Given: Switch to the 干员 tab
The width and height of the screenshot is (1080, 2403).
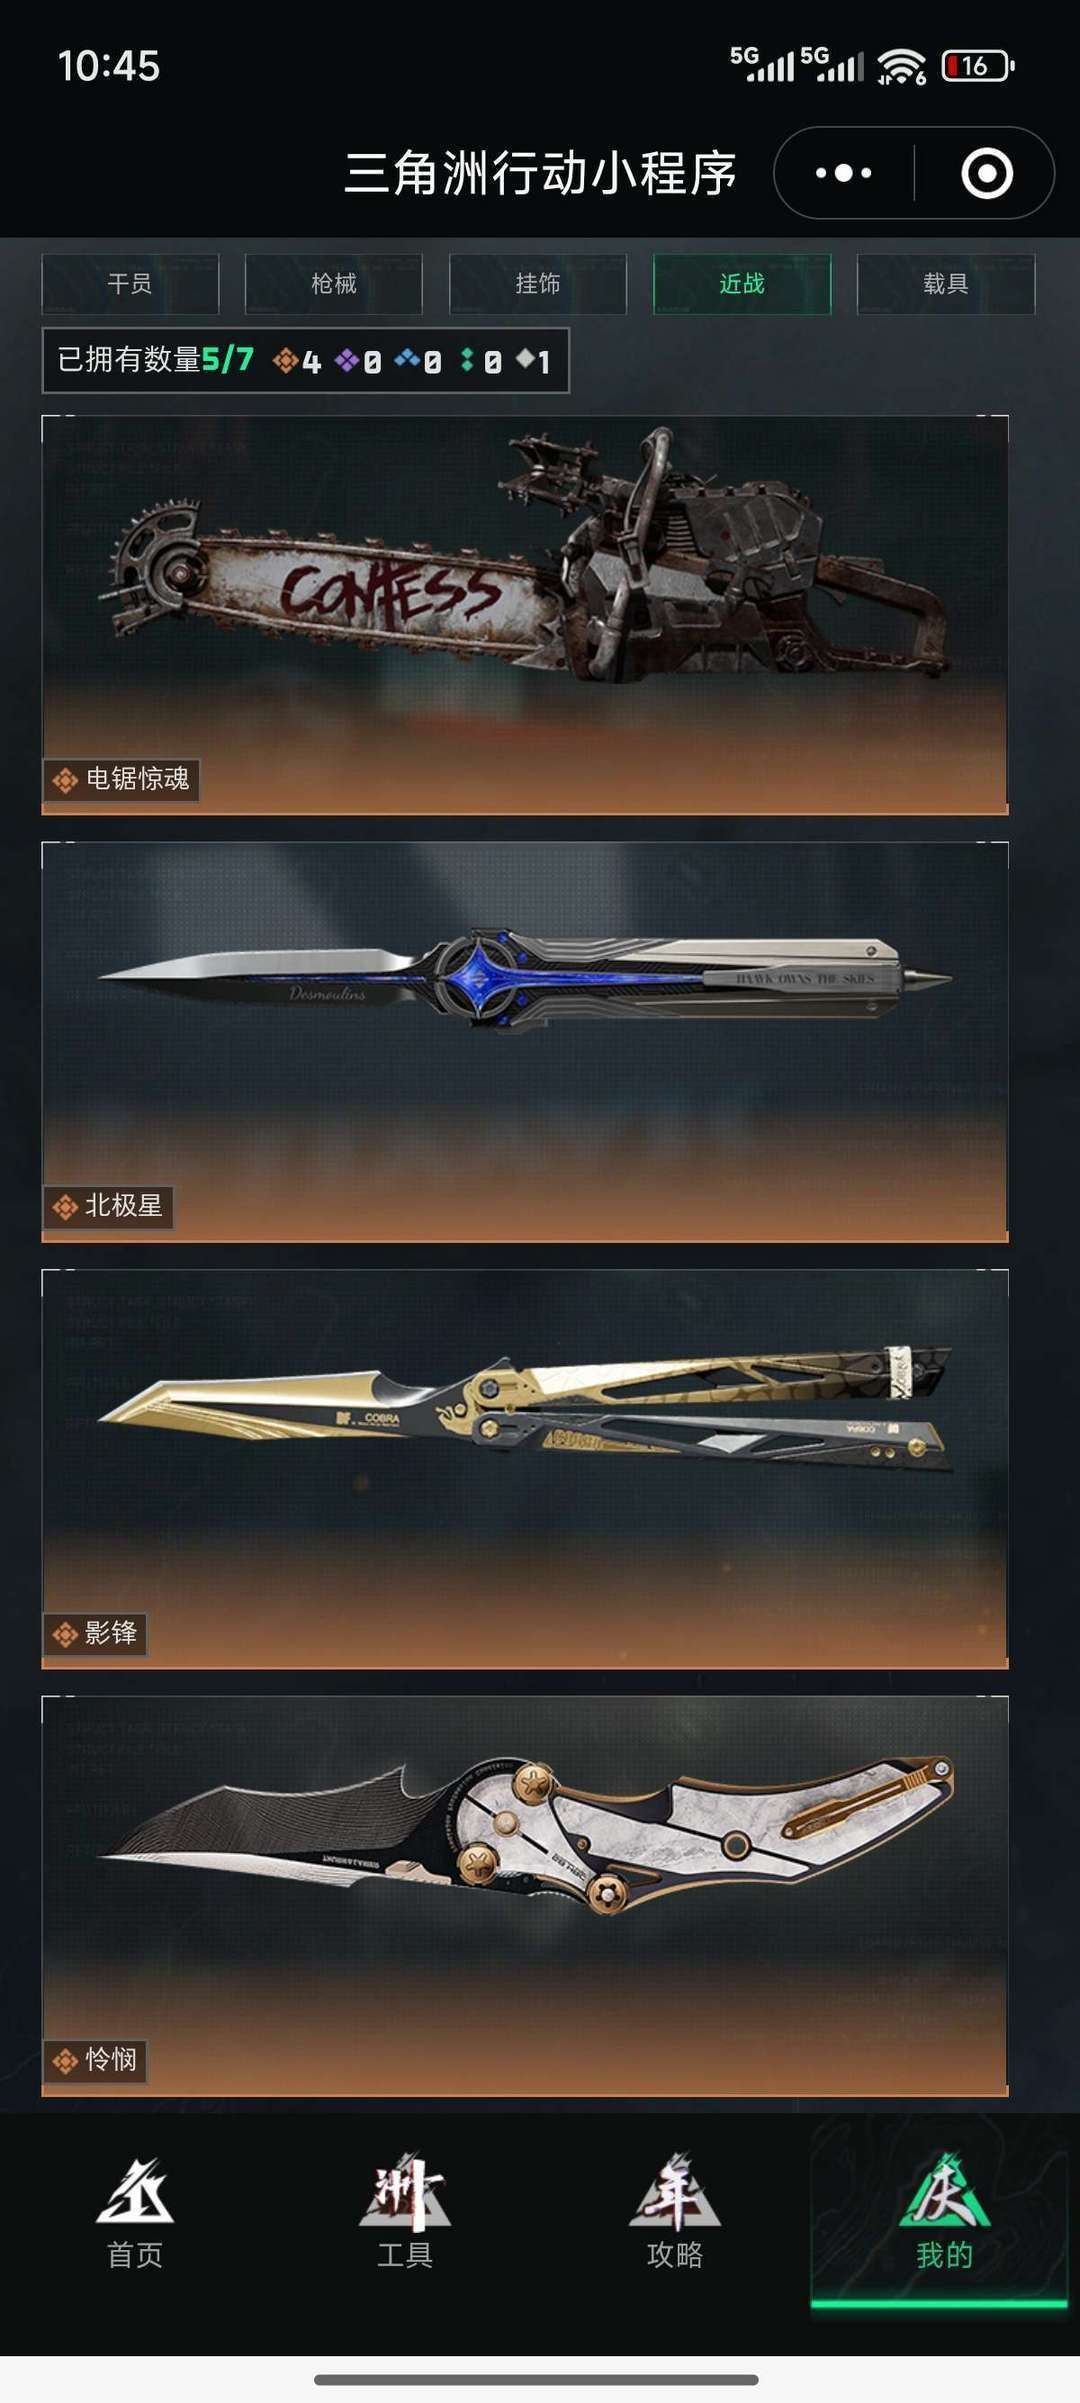Looking at the screenshot, I should click(x=130, y=284).
